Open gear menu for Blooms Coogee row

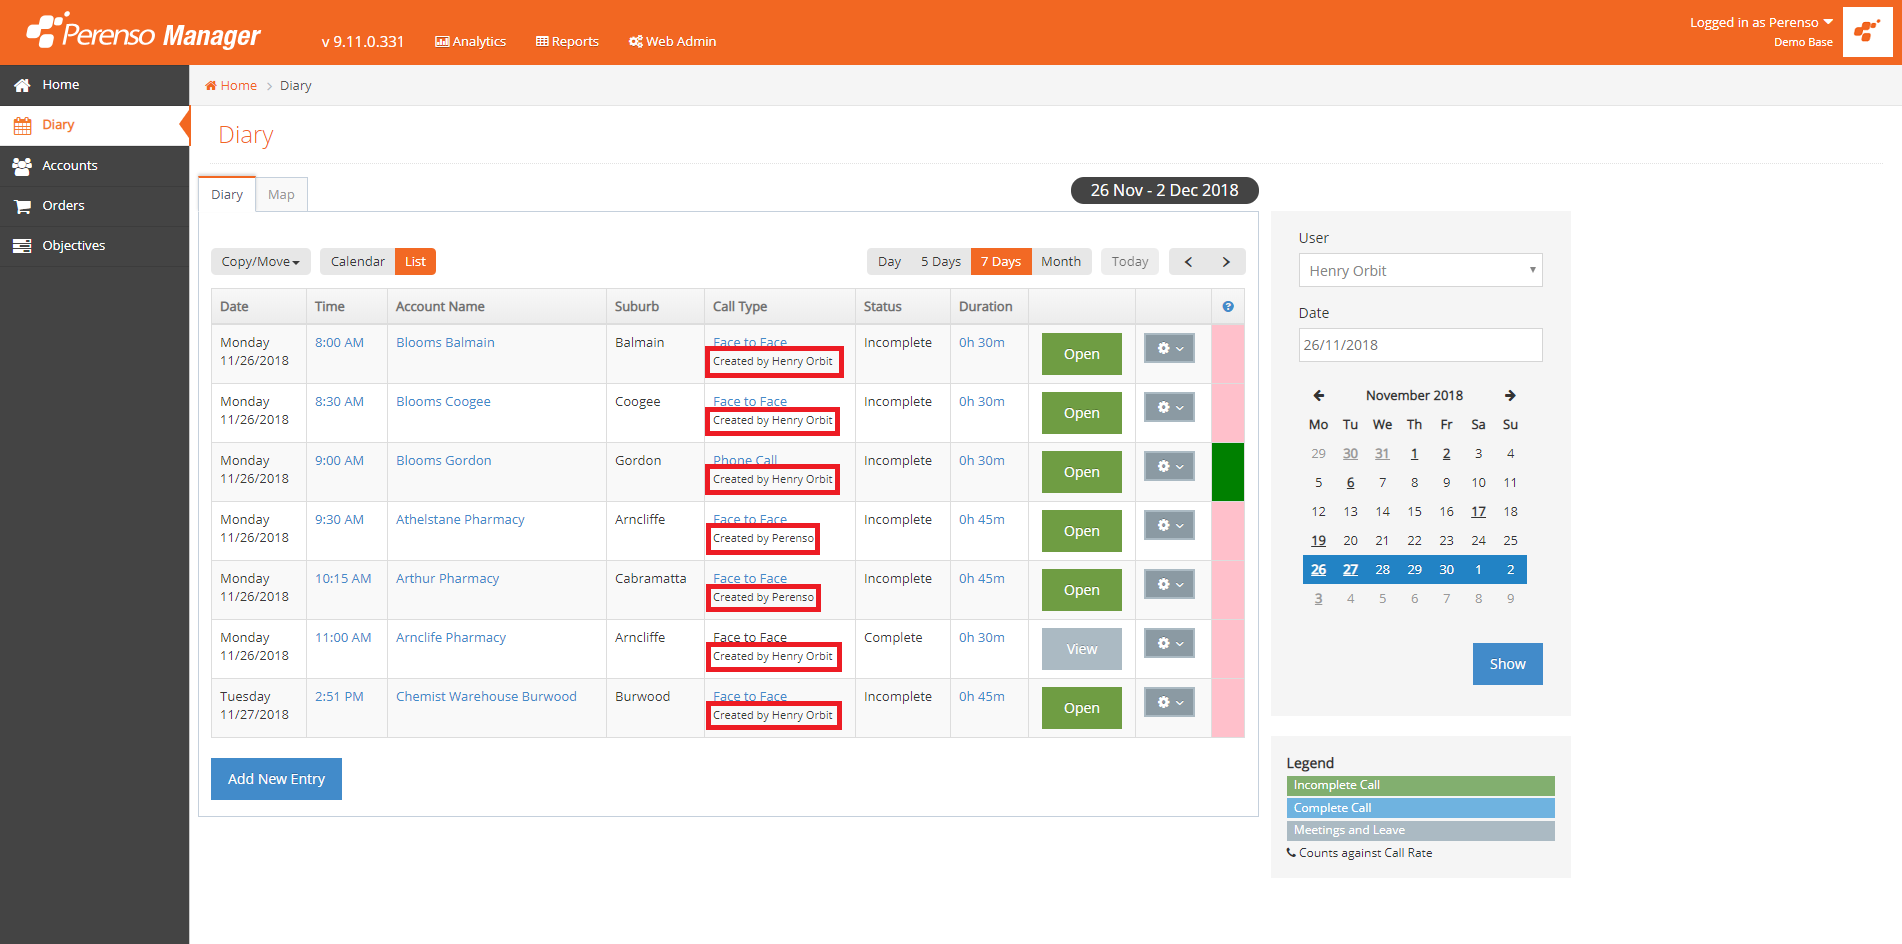click(1169, 407)
